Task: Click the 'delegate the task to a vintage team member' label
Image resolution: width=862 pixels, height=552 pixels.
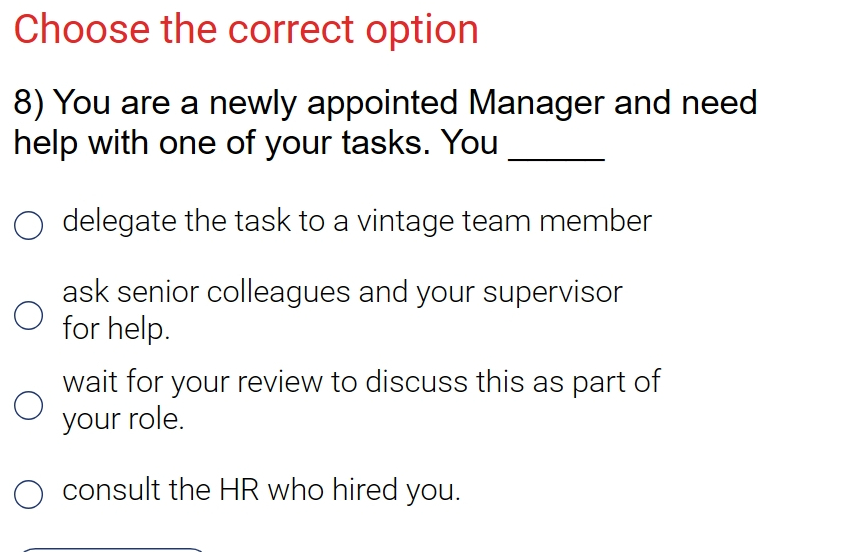Action: coord(357,222)
